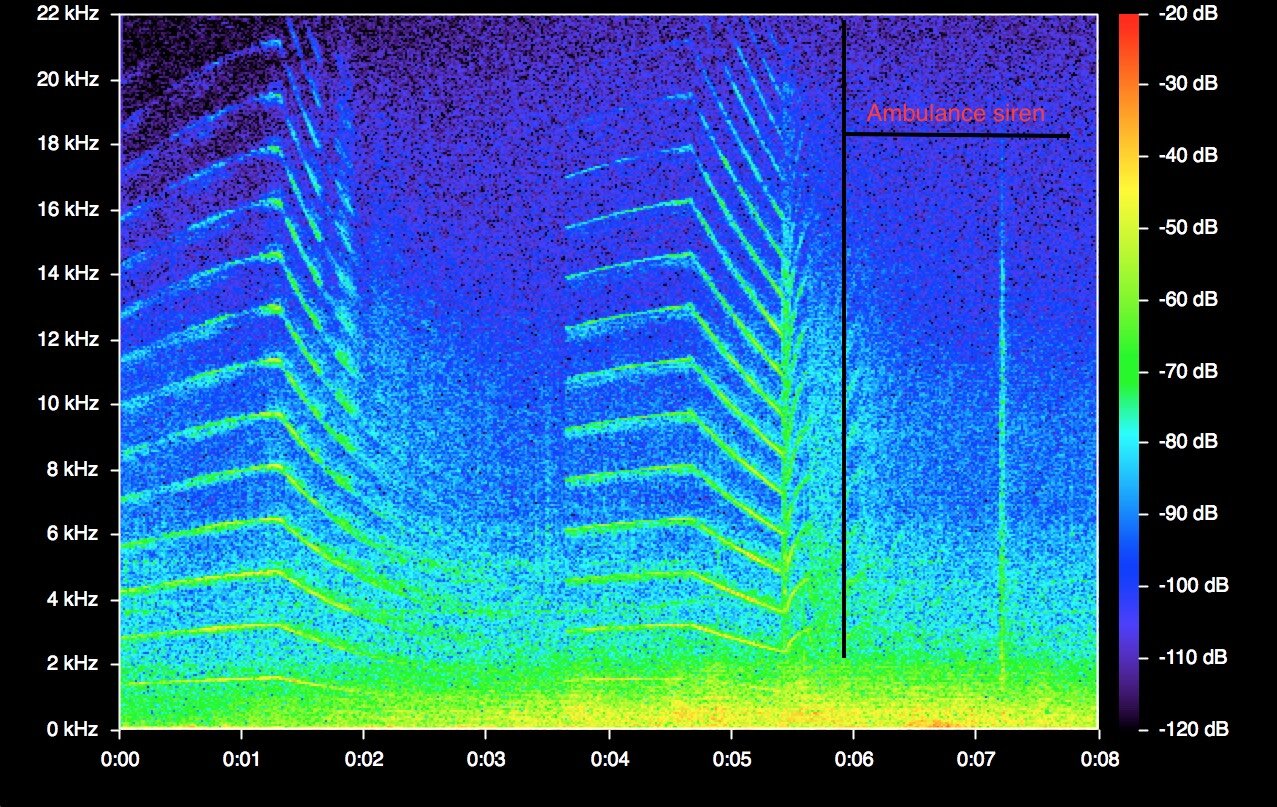Click the 0:00 time axis label
1277x807 pixels.
(120, 760)
